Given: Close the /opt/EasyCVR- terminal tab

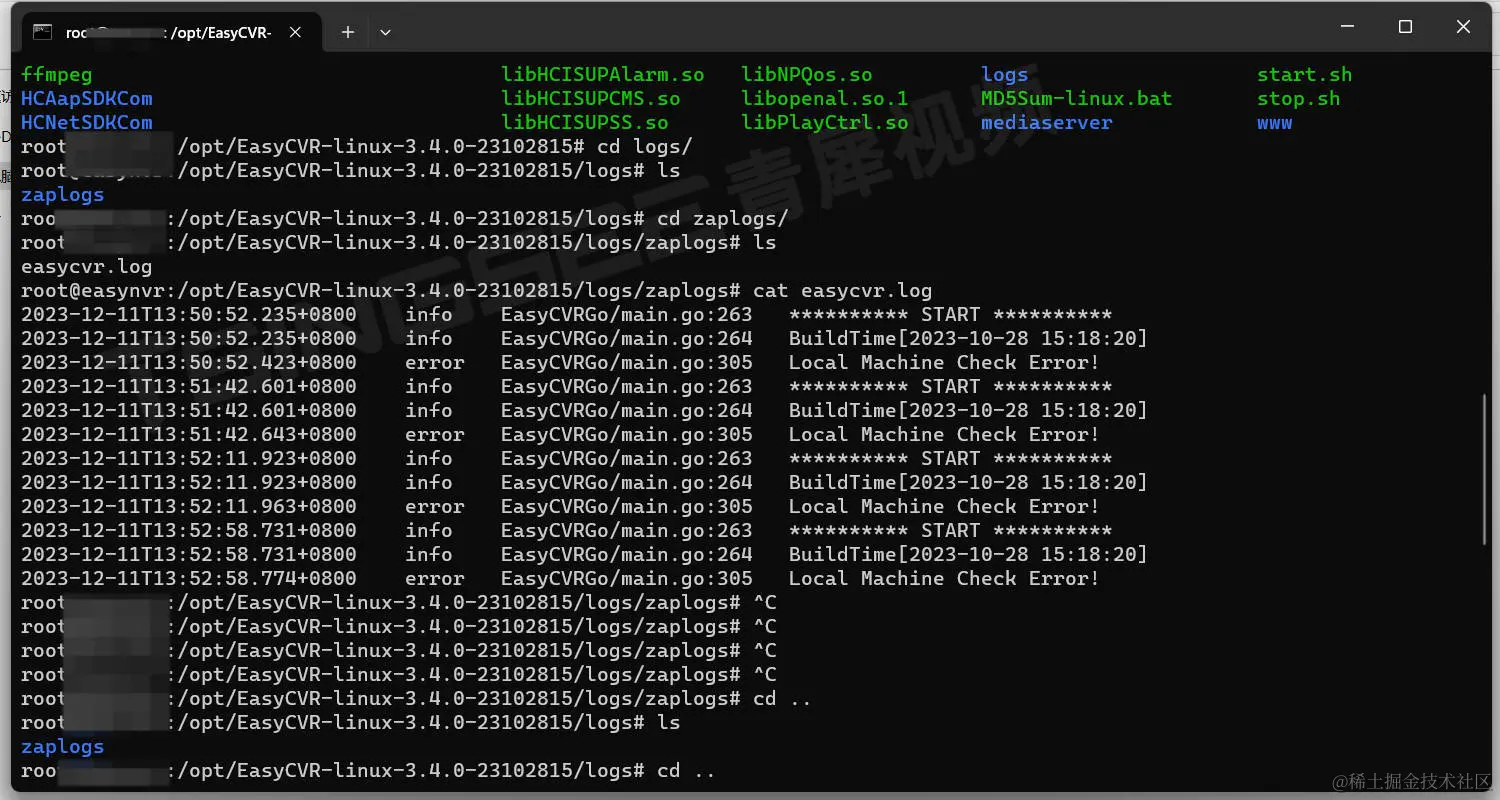Looking at the screenshot, I should pyautogui.click(x=295, y=32).
